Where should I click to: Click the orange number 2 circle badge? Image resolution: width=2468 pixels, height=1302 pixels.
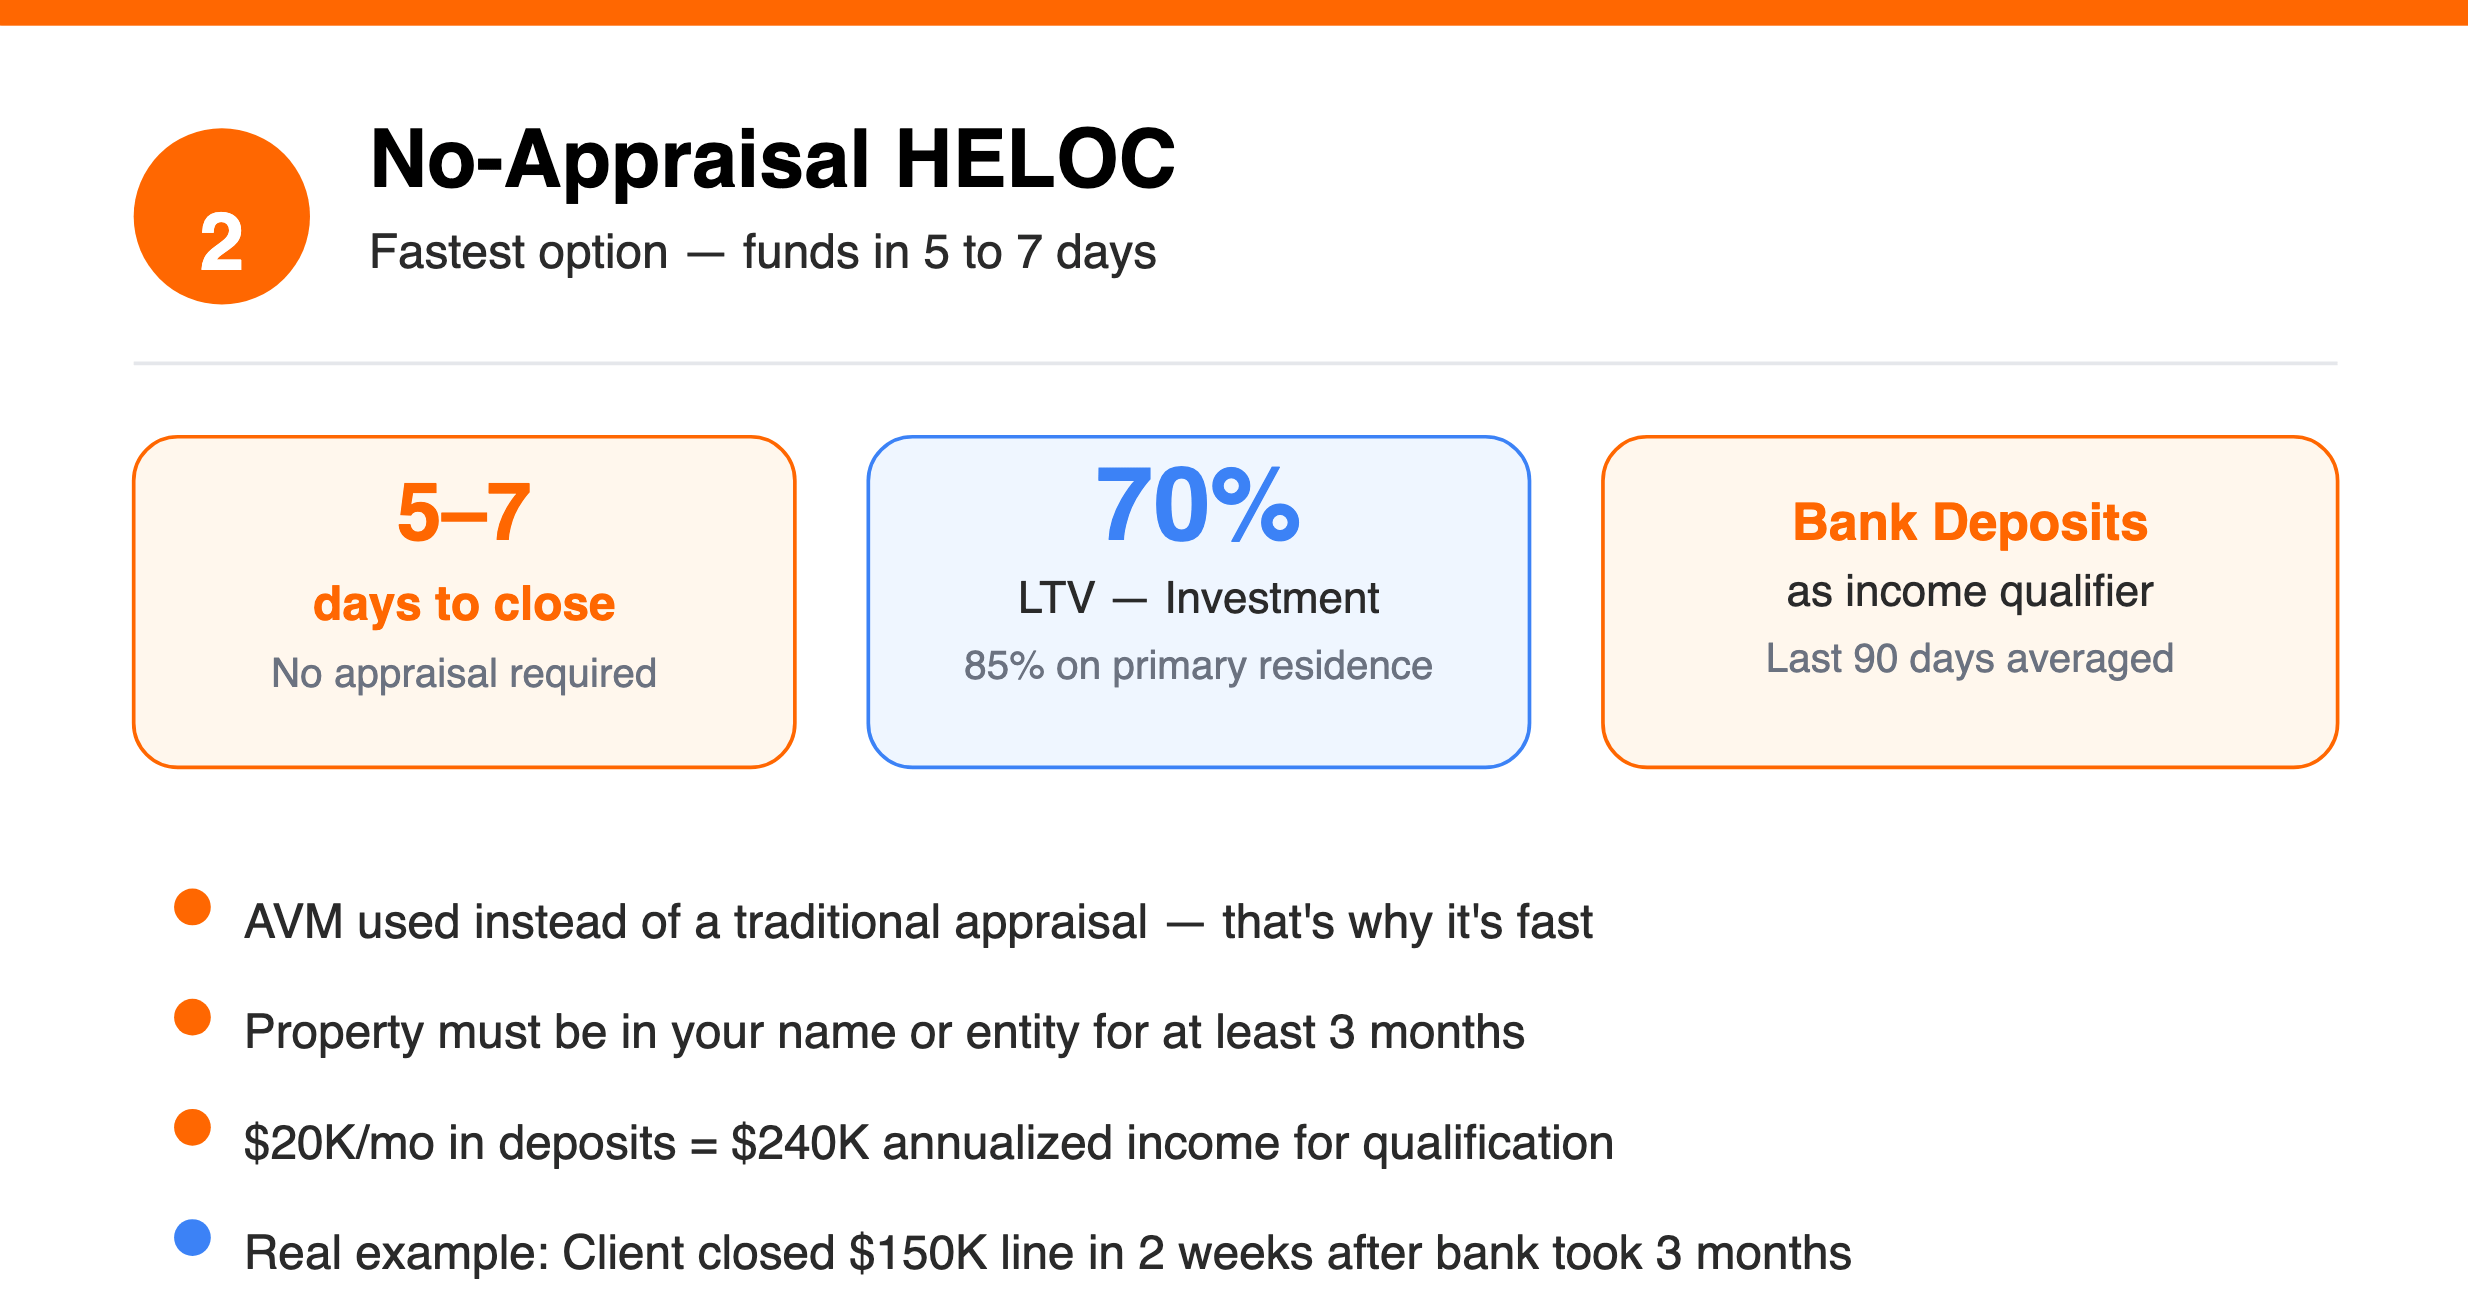pos(222,216)
